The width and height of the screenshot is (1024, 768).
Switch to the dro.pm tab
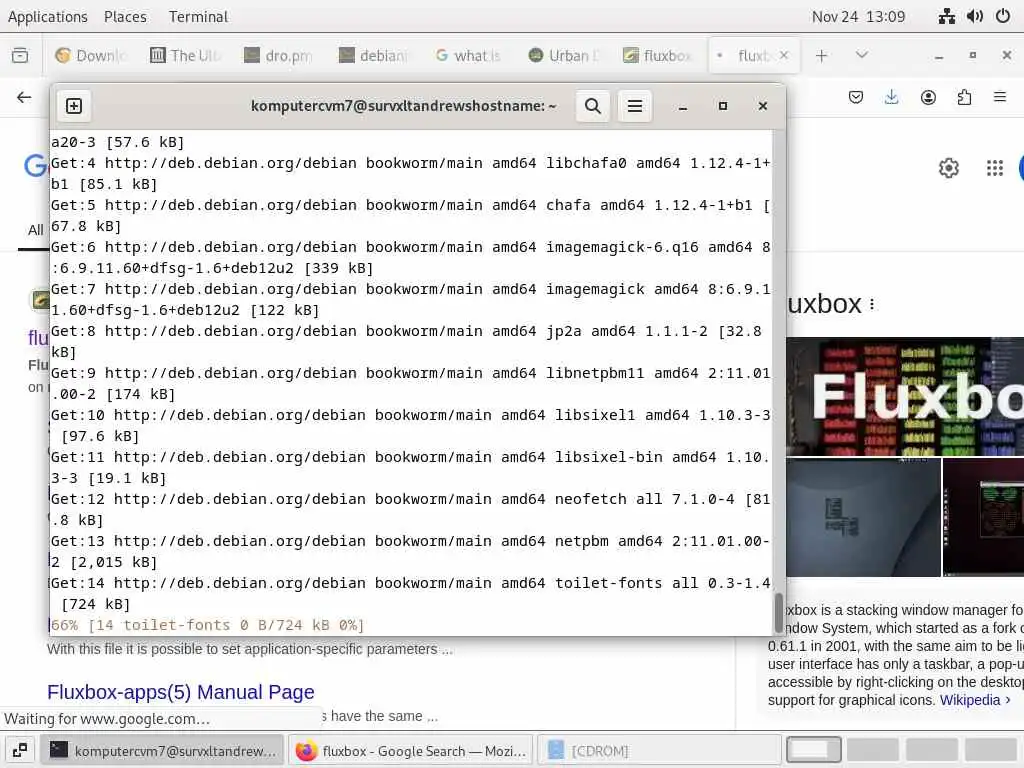tap(280, 56)
